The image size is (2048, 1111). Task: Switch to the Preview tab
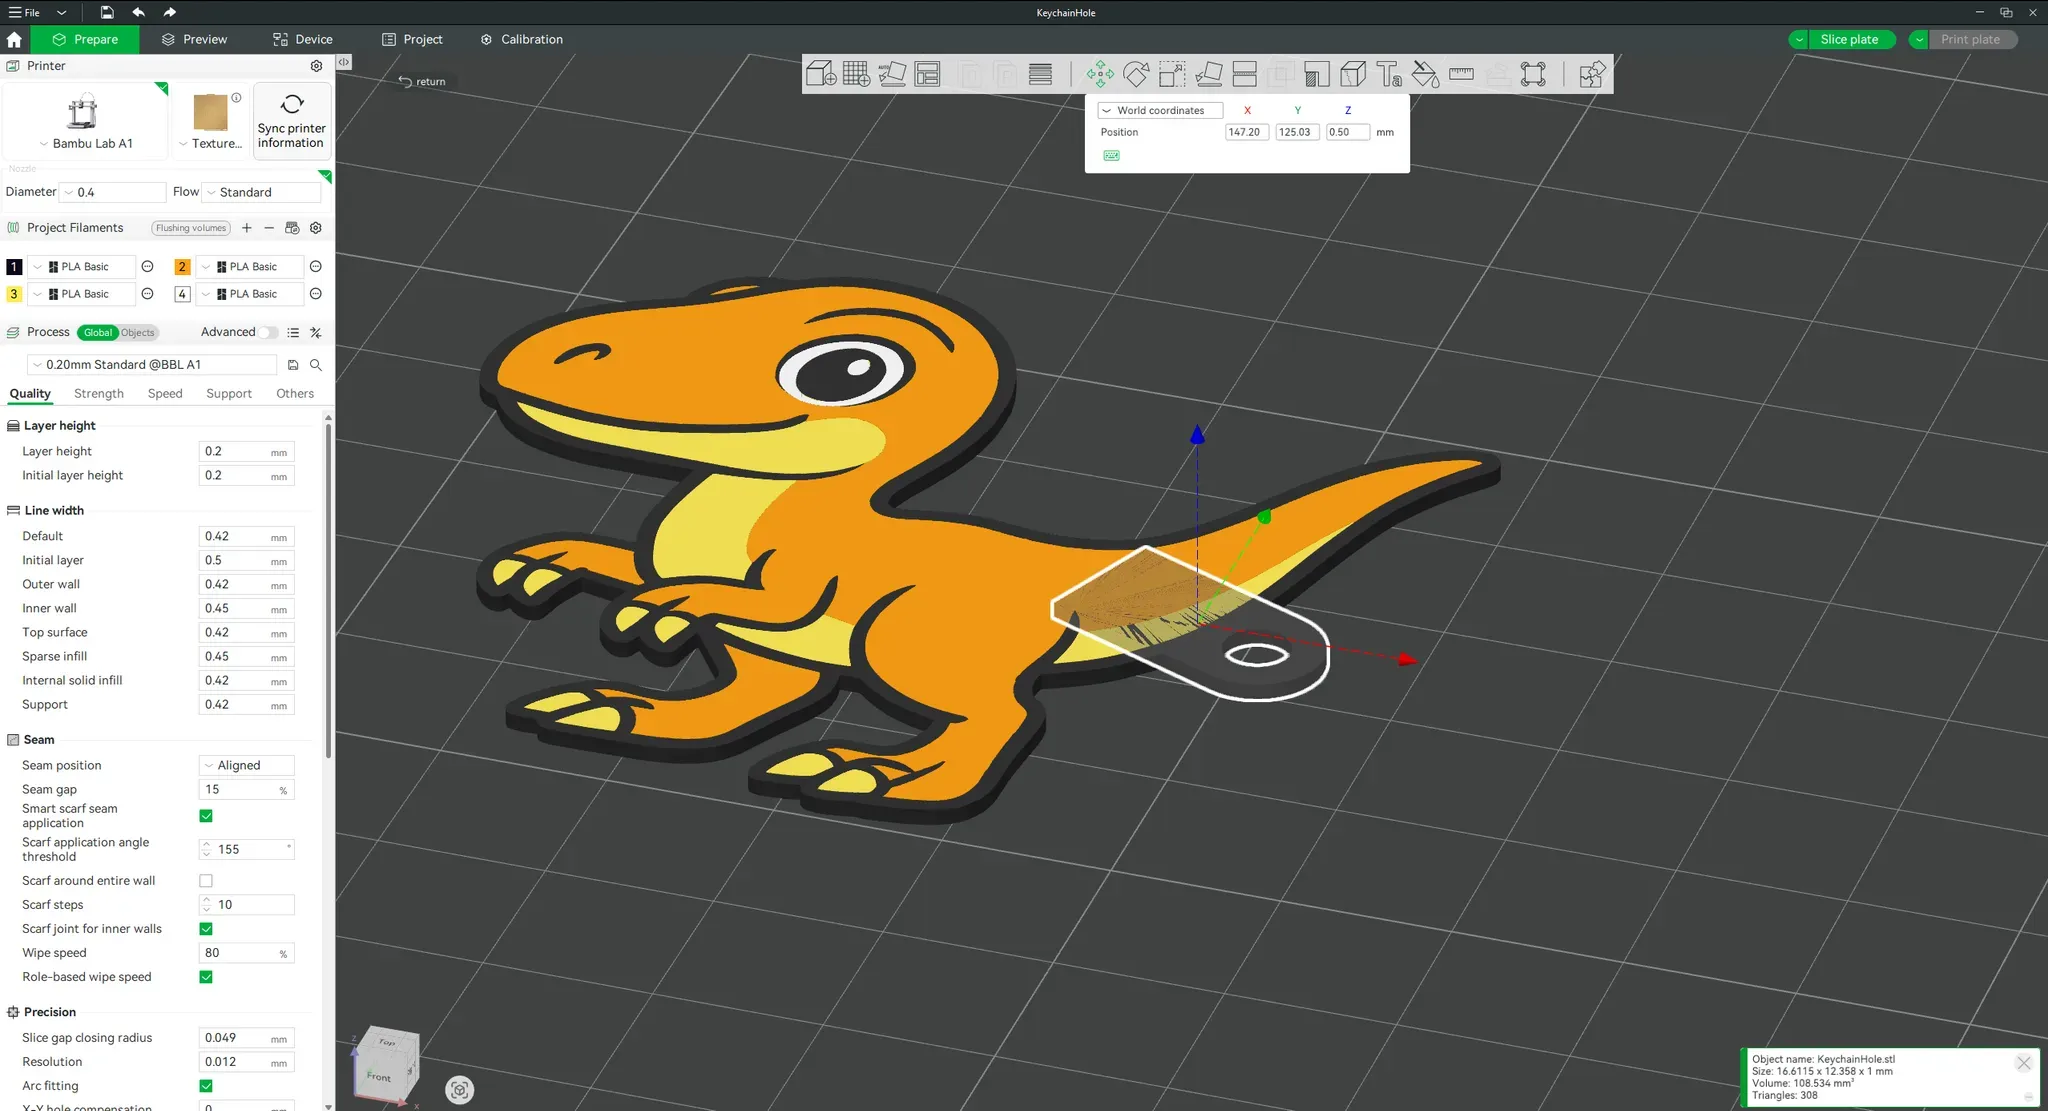[x=194, y=39]
